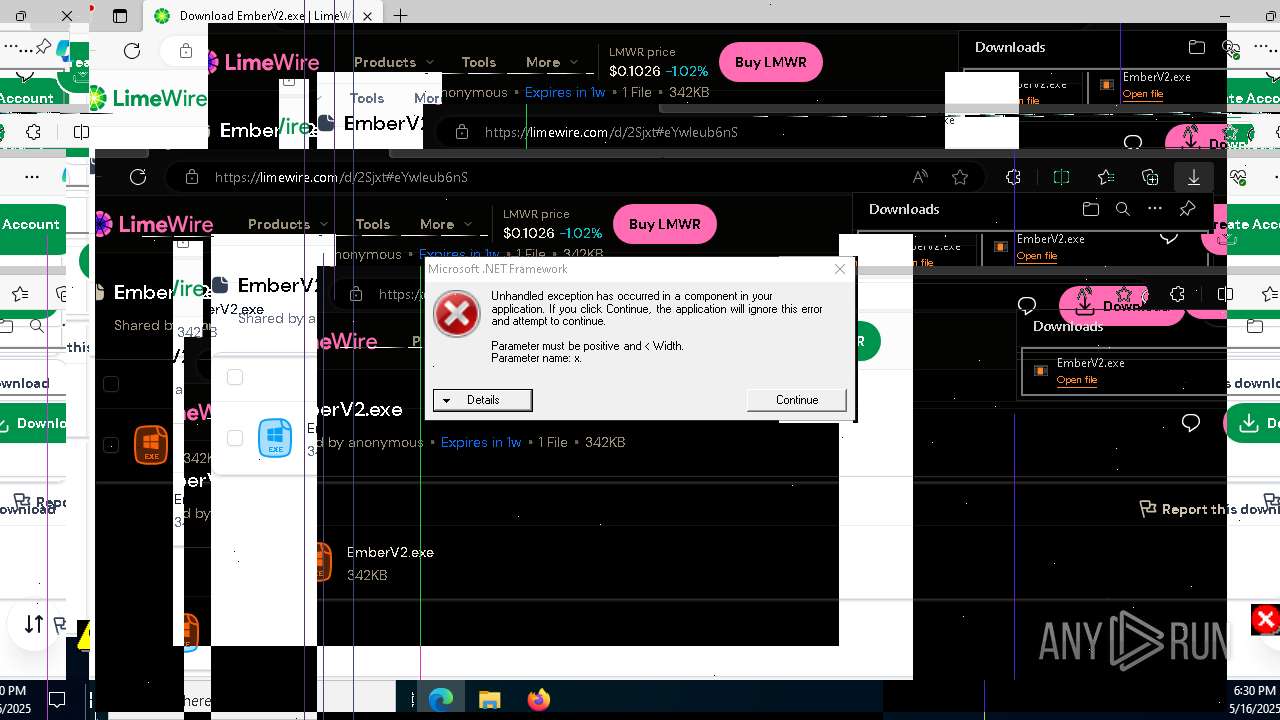1280x720 pixels.
Task: Open the notification center icon in taskbar
Action: [x=58, y=700]
